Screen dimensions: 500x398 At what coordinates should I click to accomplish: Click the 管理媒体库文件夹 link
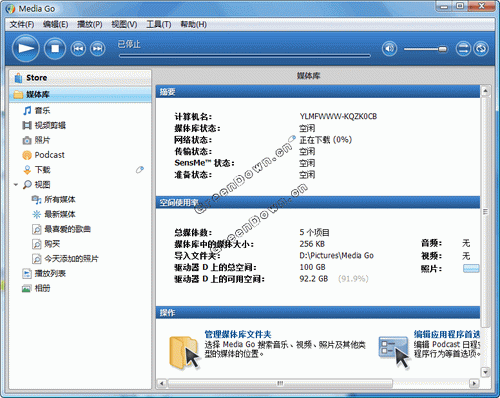coord(238,334)
